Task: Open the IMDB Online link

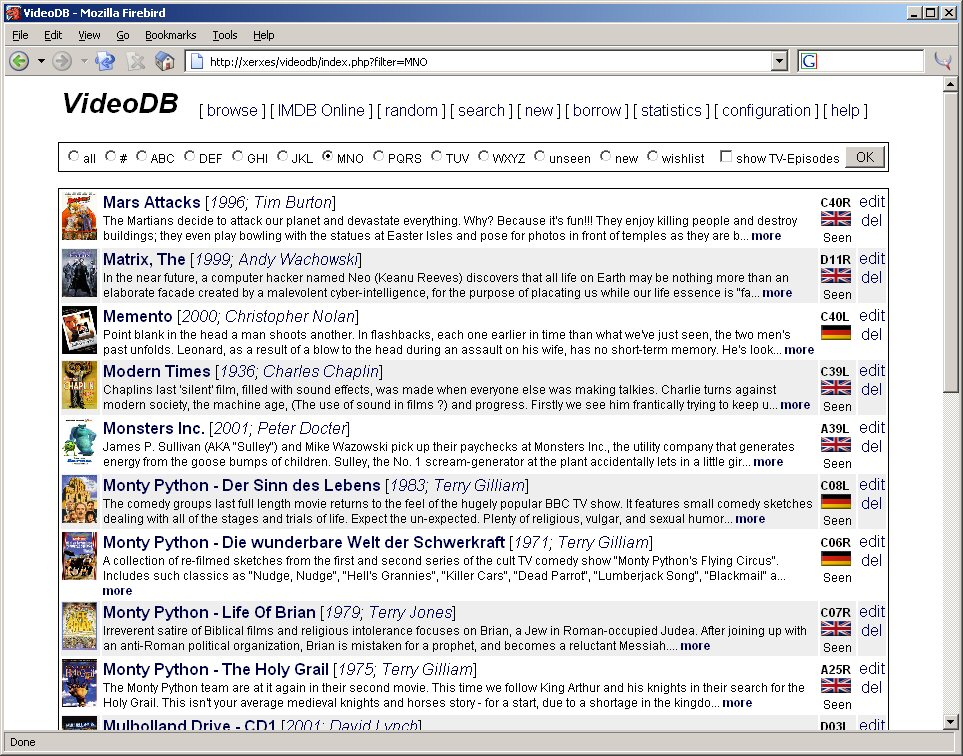Action: pos(321,111)
